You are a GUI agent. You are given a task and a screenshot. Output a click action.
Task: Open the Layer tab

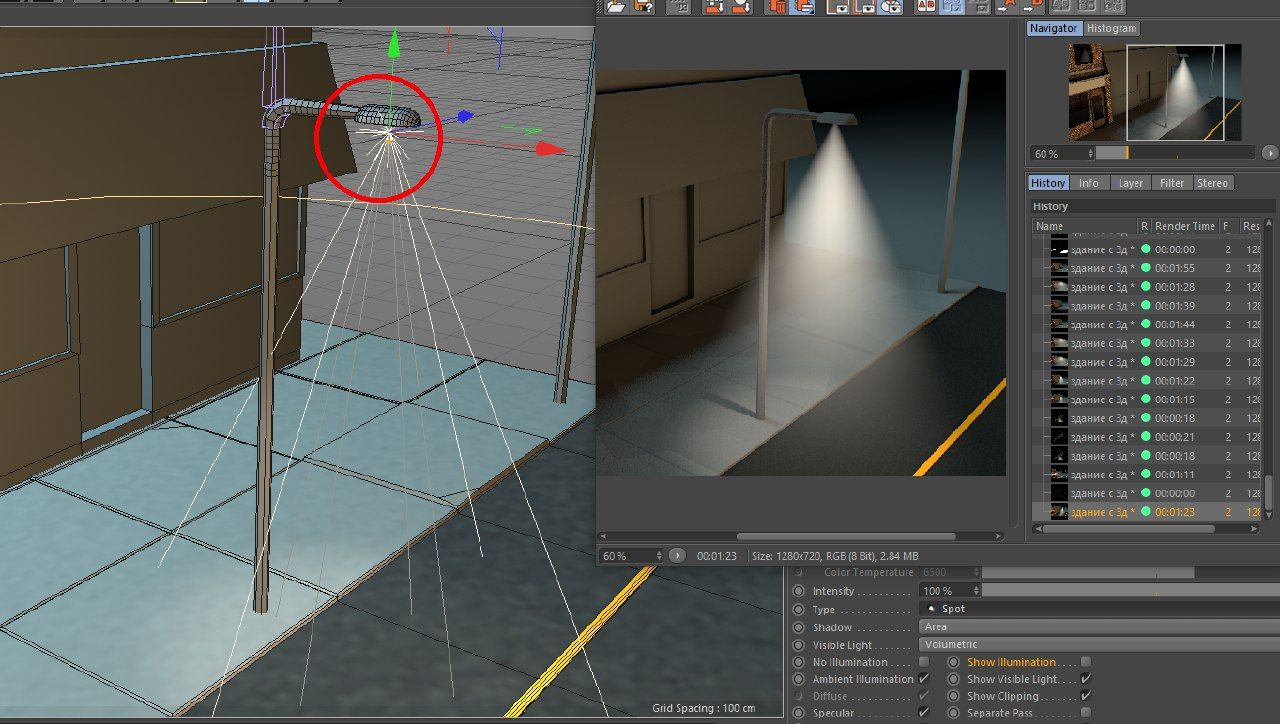coord(1131,183)
